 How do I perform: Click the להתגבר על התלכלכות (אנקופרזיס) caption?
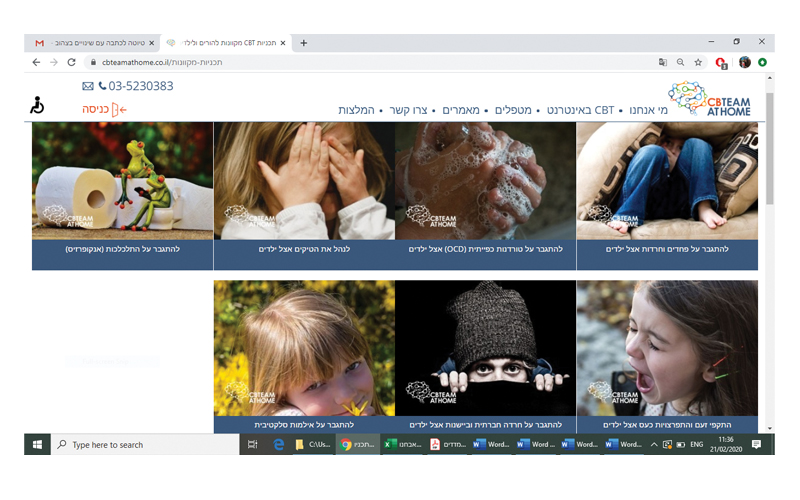coord(122,249)
